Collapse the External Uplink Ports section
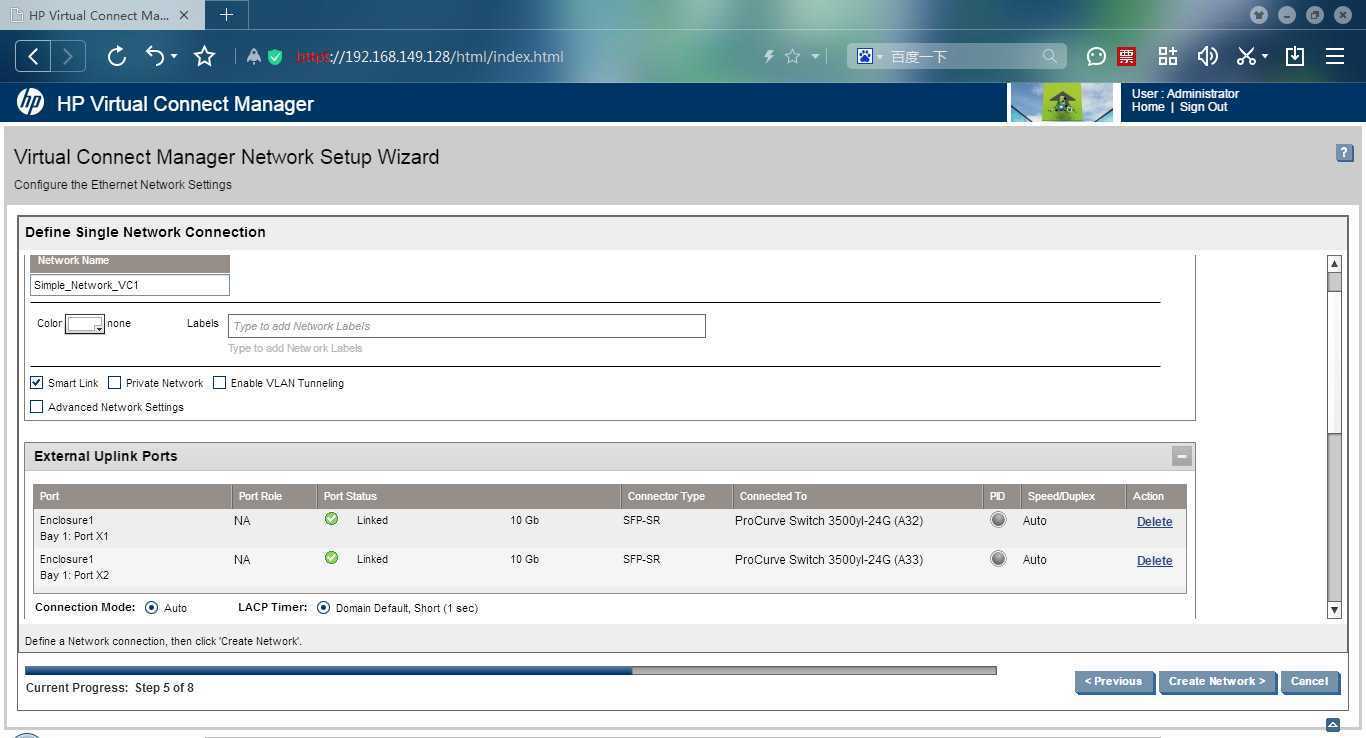The height and width of the screenshot is (738, 1366). [x=1182, y=456]
